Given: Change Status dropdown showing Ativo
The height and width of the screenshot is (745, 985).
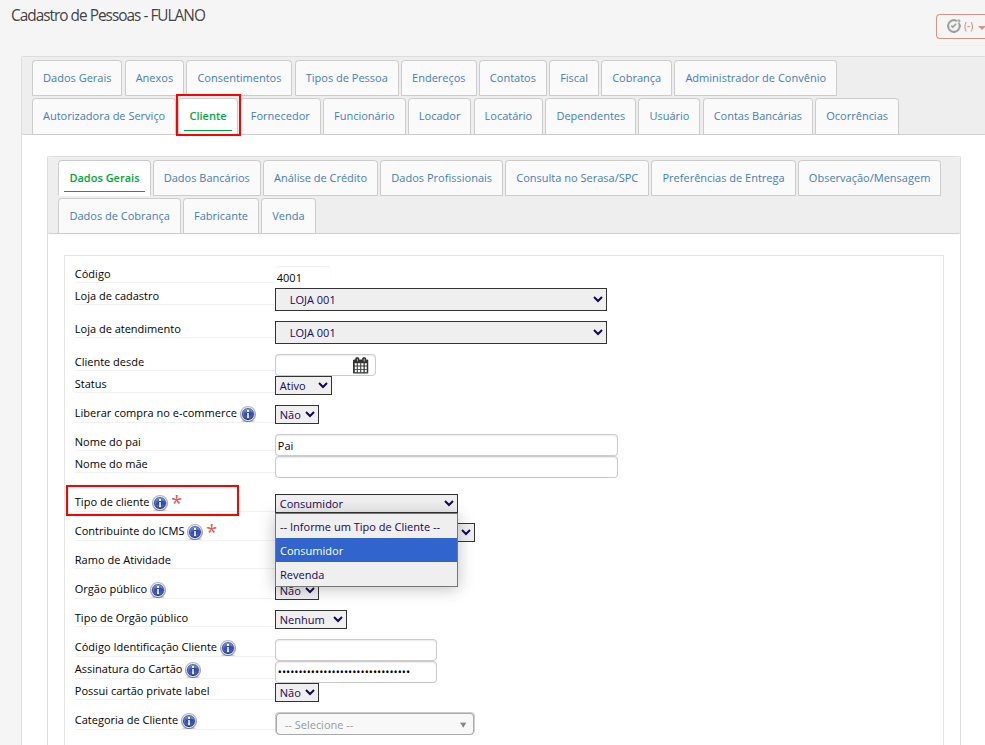Looking at the screenshot, I should tap(303, 386).
